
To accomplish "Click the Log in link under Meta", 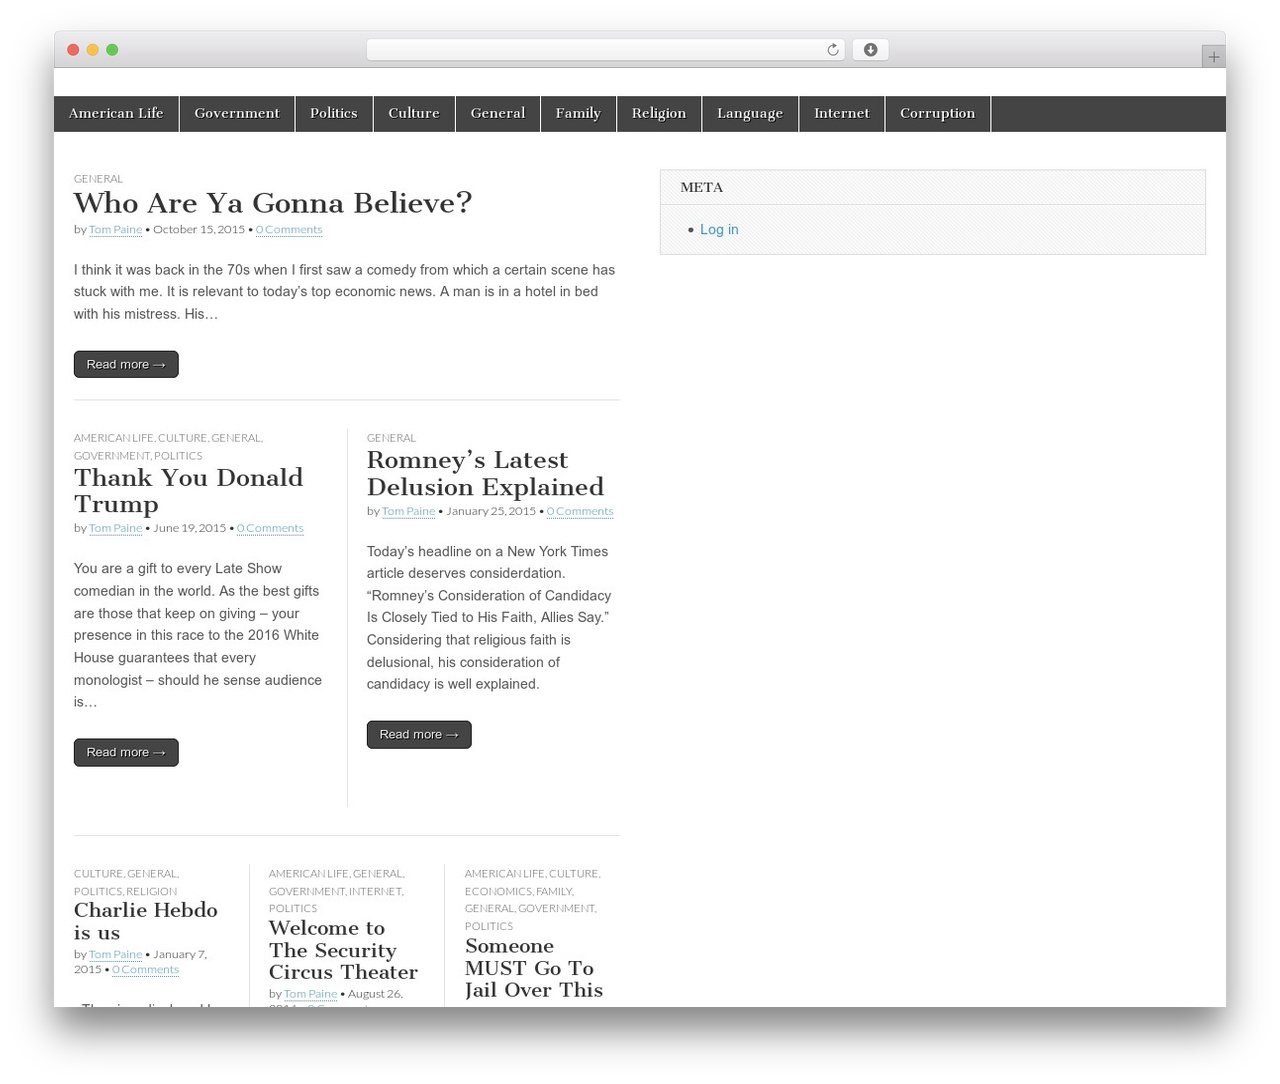I will coord(719,229).
